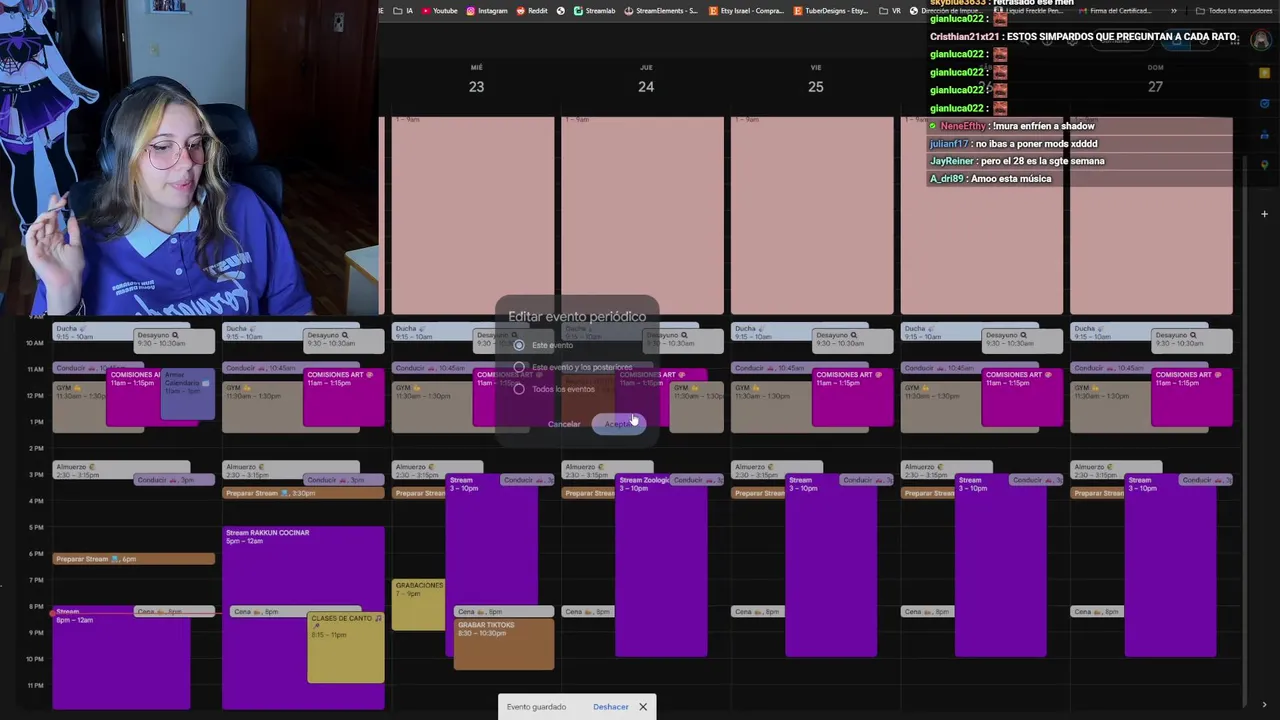Open the 'GRABAR TIKTOKS' event
The width and height of the screenshot is (1280, 720).
pos(504,644)
